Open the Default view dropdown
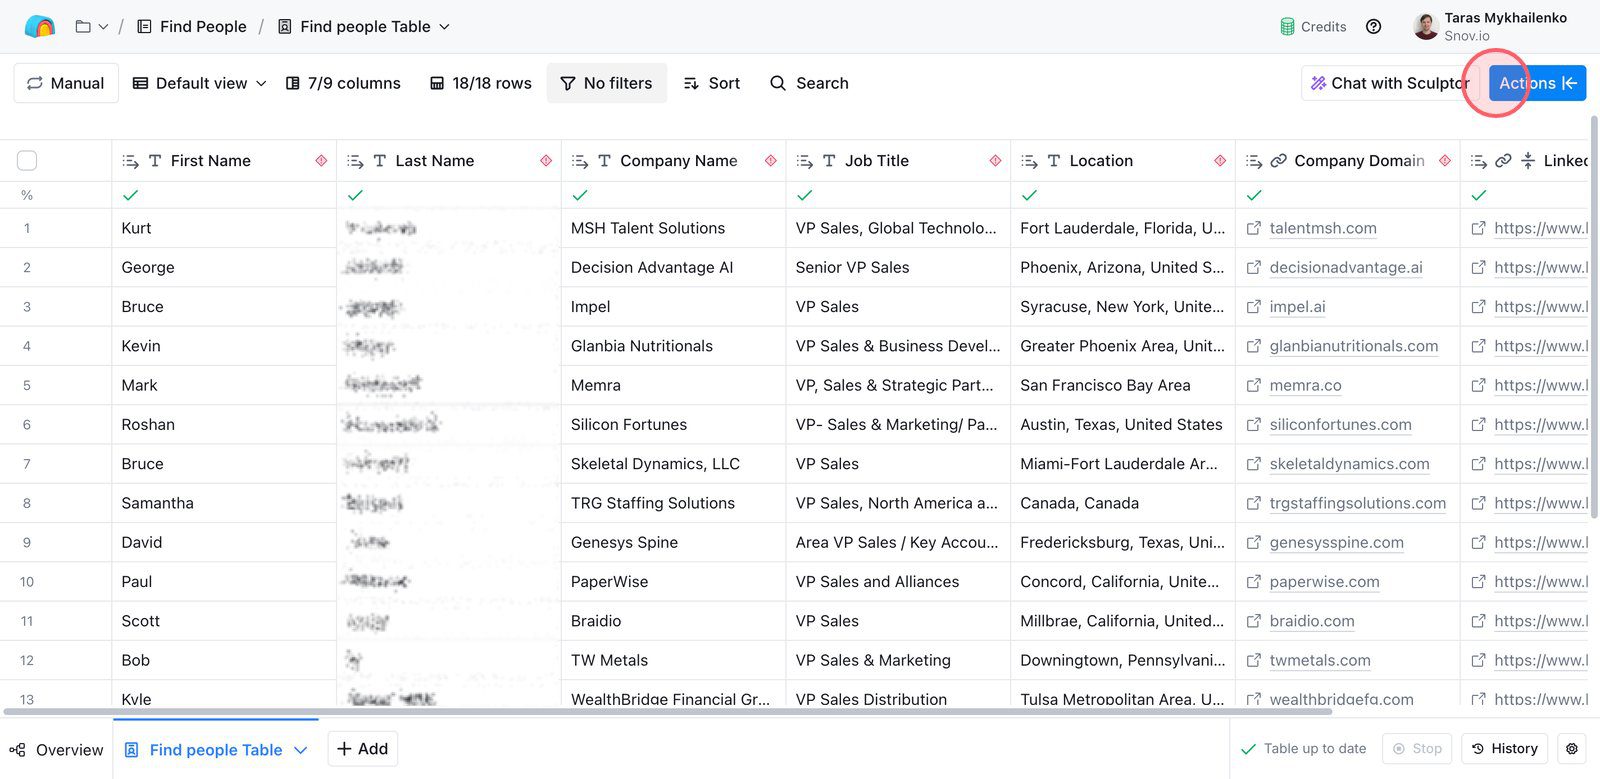This screenshot has height=779, width=1600. [200, 84]
